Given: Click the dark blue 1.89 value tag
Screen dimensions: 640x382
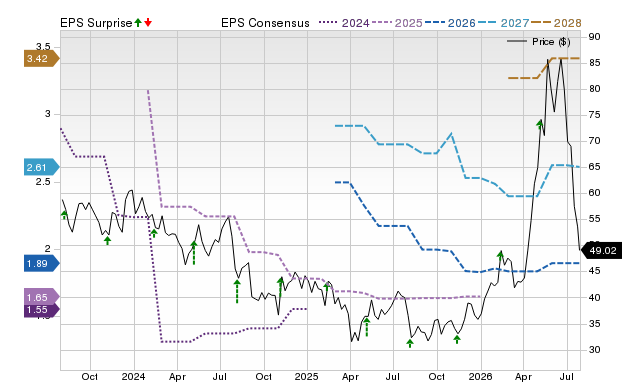Looking at the screenshot, I should tap(42, 264).
